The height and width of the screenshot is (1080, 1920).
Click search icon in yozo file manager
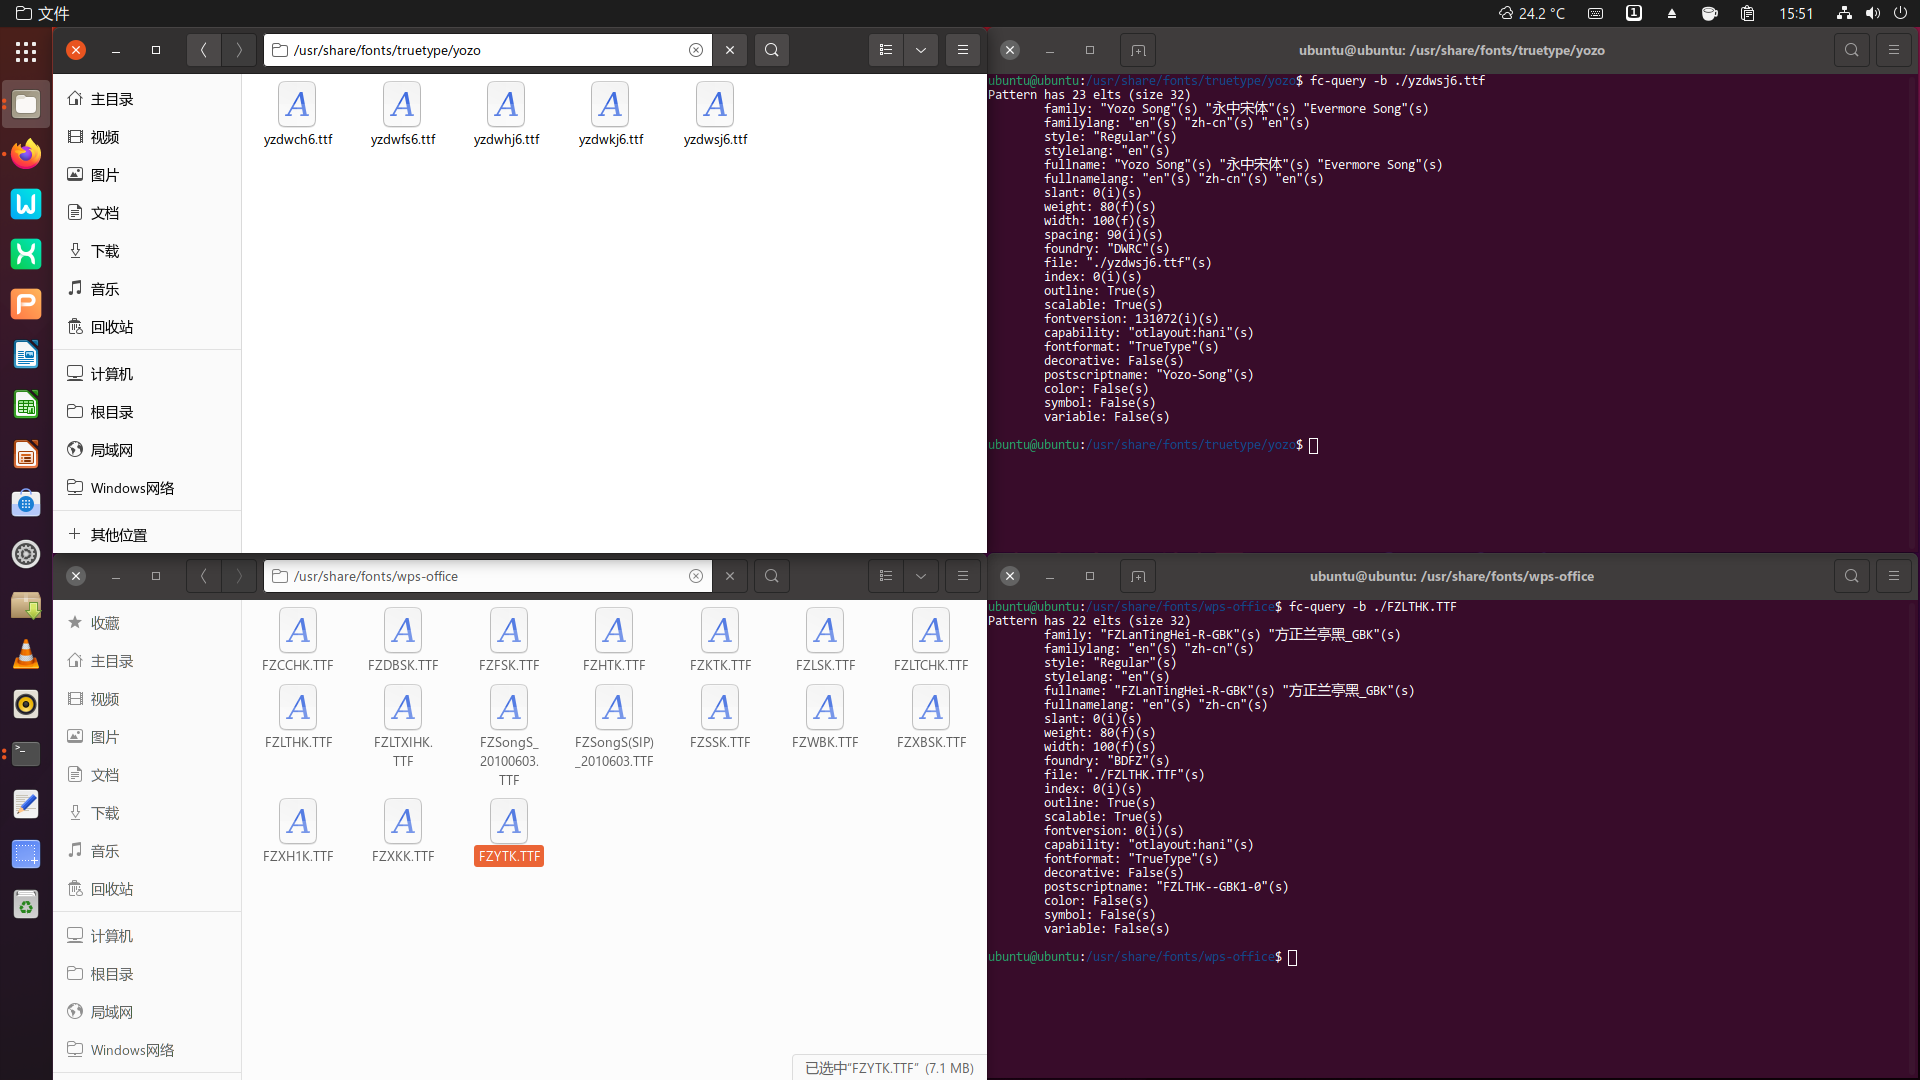coord(772,50)
